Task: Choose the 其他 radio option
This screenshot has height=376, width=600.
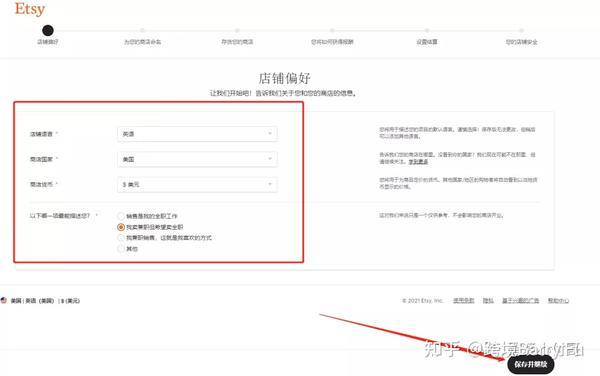Action: [x=121, y=249]
